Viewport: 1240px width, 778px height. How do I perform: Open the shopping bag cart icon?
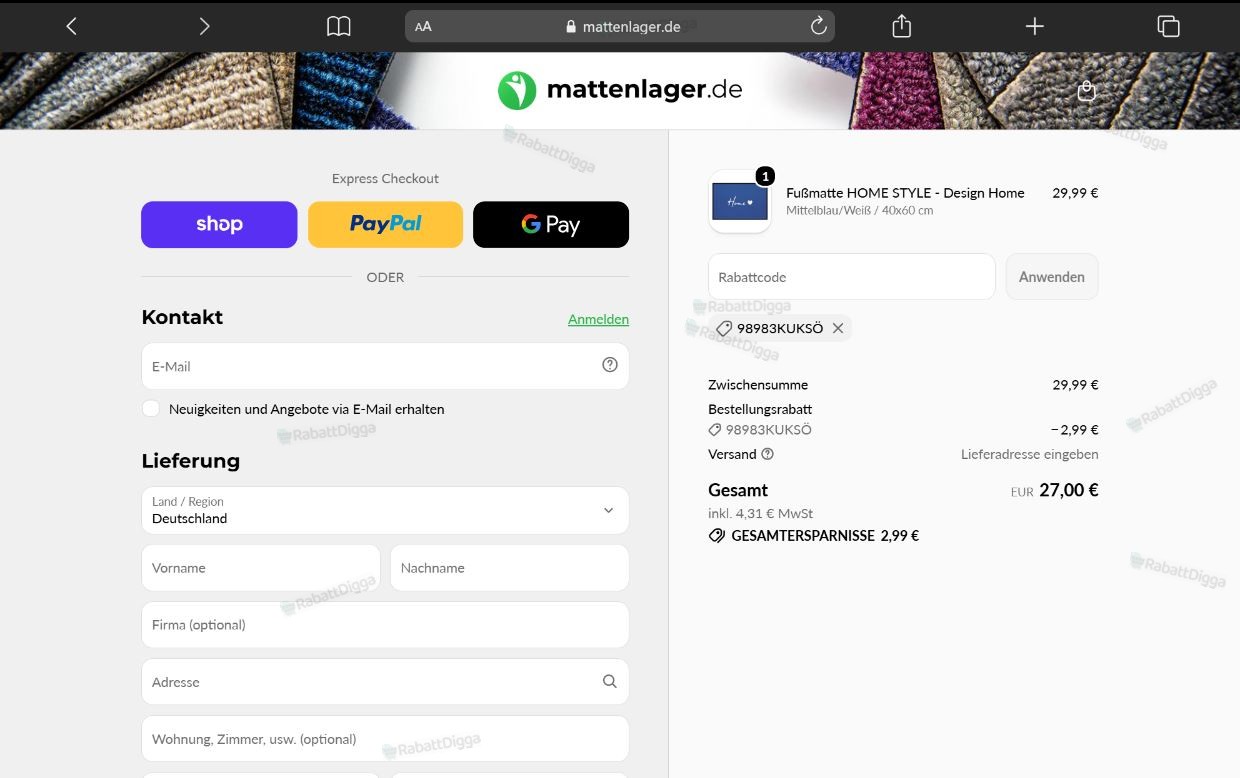point(1087,91)
